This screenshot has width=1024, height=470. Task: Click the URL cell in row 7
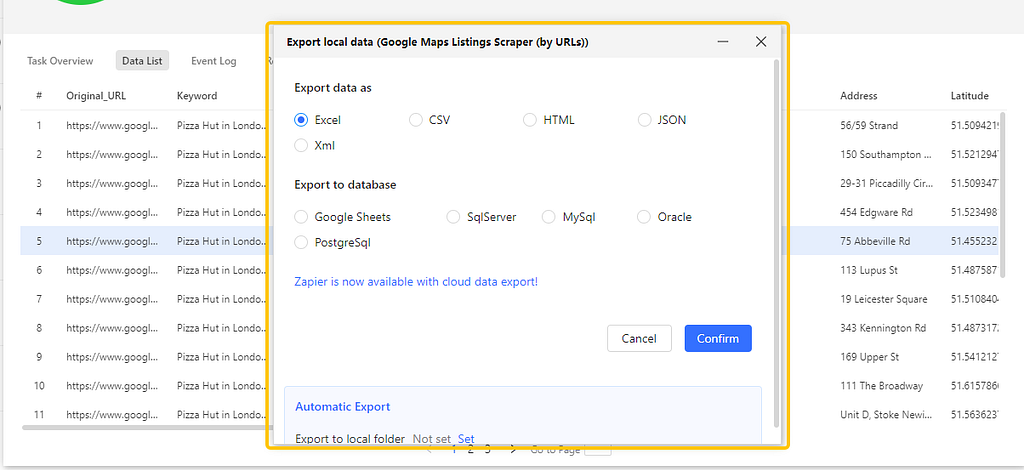coord(112,299)
